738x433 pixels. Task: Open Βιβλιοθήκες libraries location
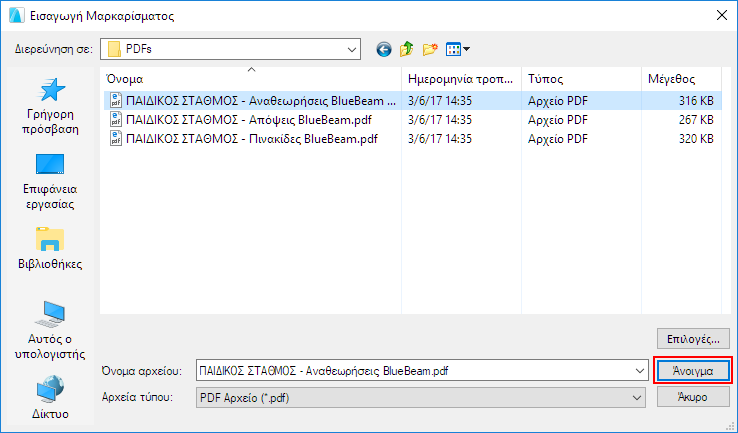click(x=50, y=250)
